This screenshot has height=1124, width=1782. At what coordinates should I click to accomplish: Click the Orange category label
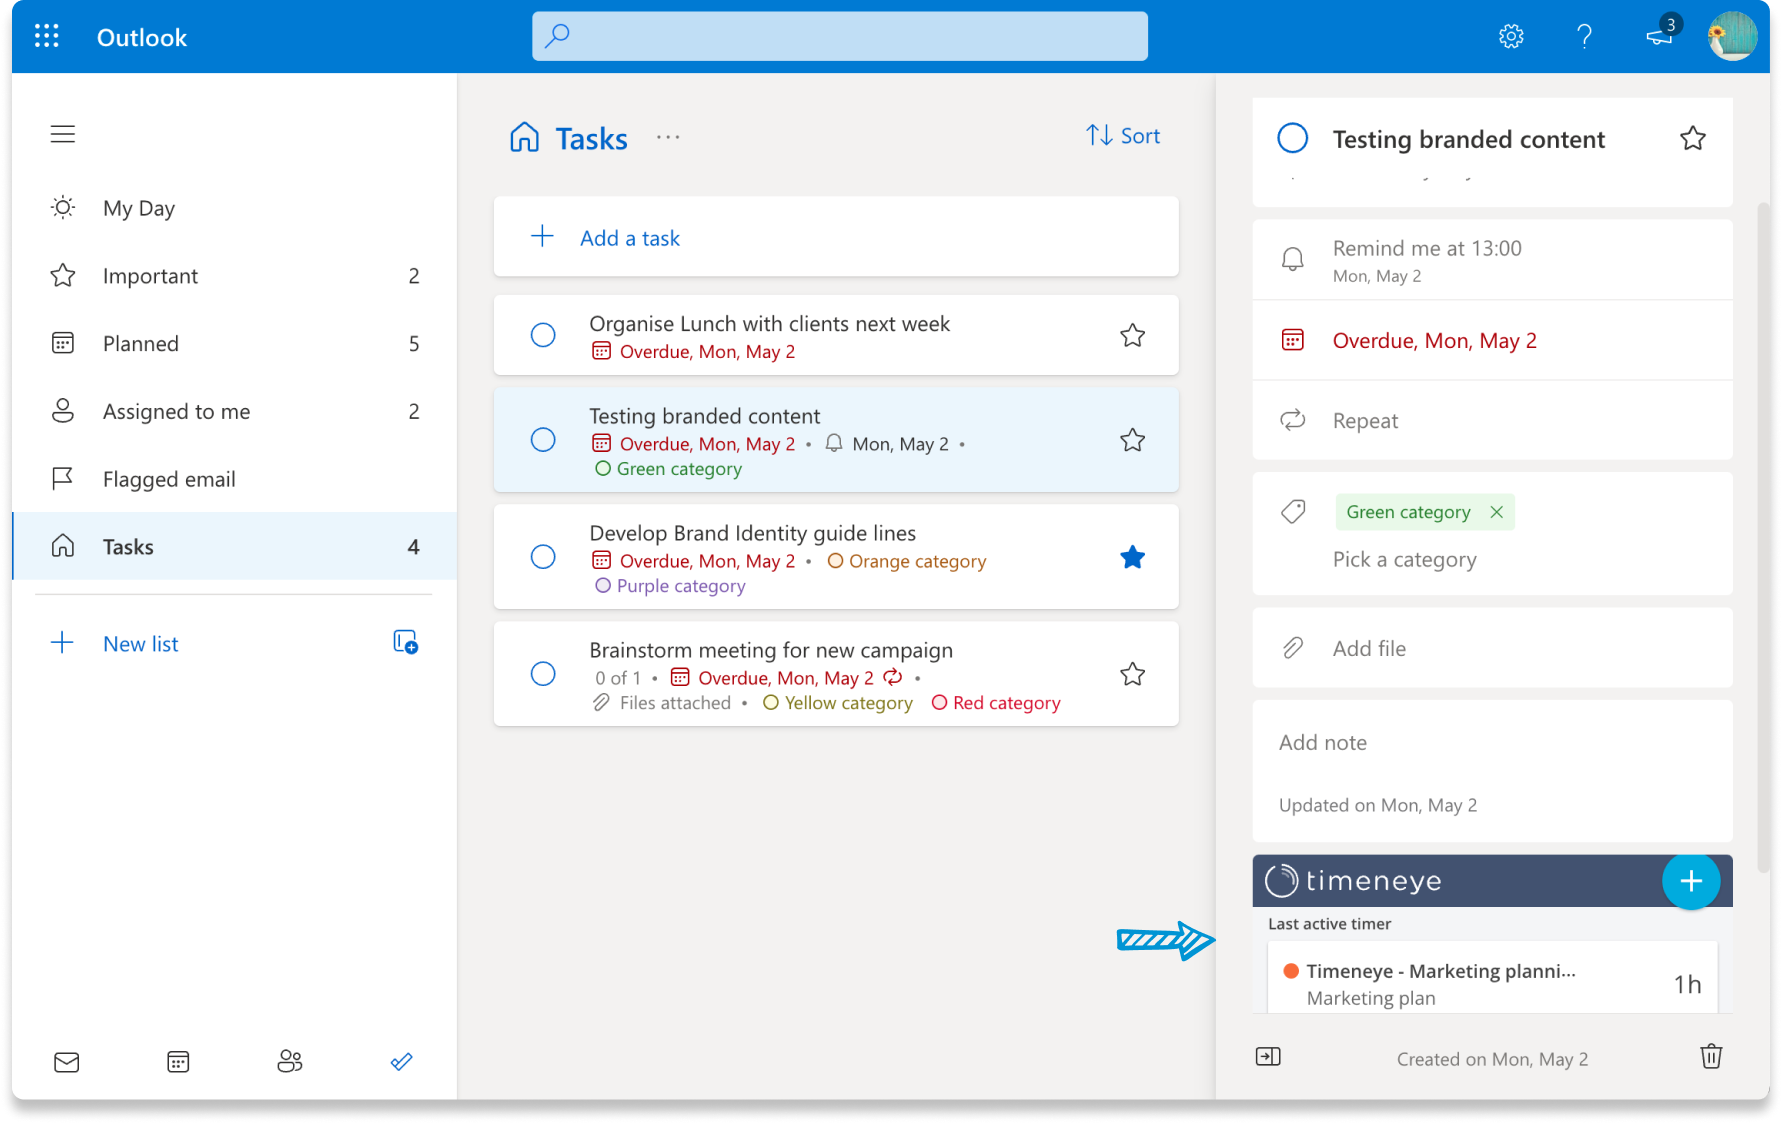[907, 561]
